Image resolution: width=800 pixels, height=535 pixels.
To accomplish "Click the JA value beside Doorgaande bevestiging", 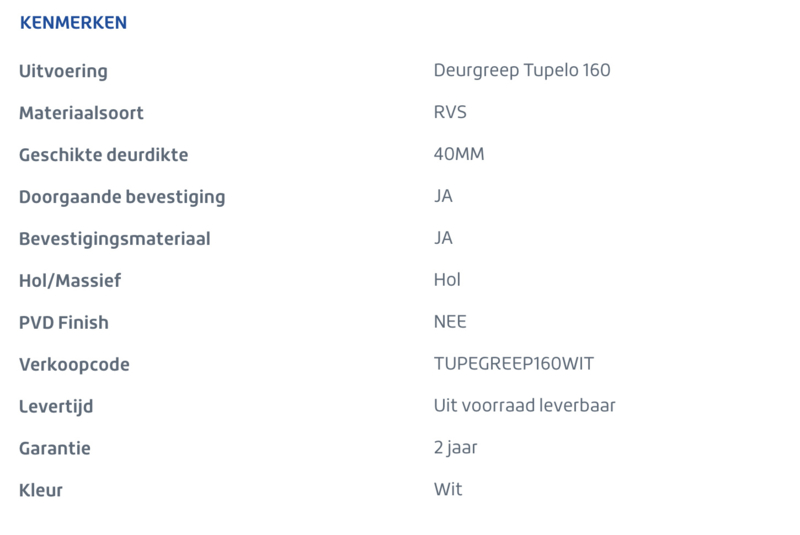I will click(x=443, y=196).
